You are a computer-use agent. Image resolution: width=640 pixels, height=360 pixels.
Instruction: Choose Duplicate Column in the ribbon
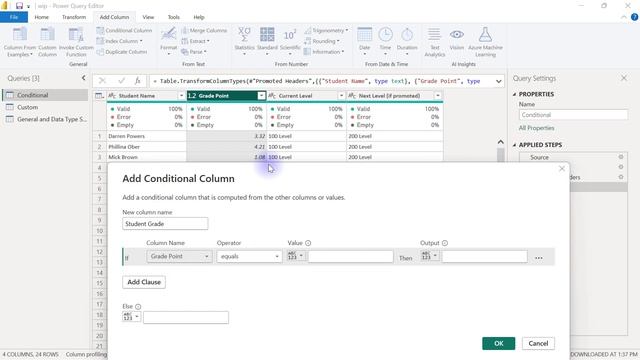click(122, 52)
